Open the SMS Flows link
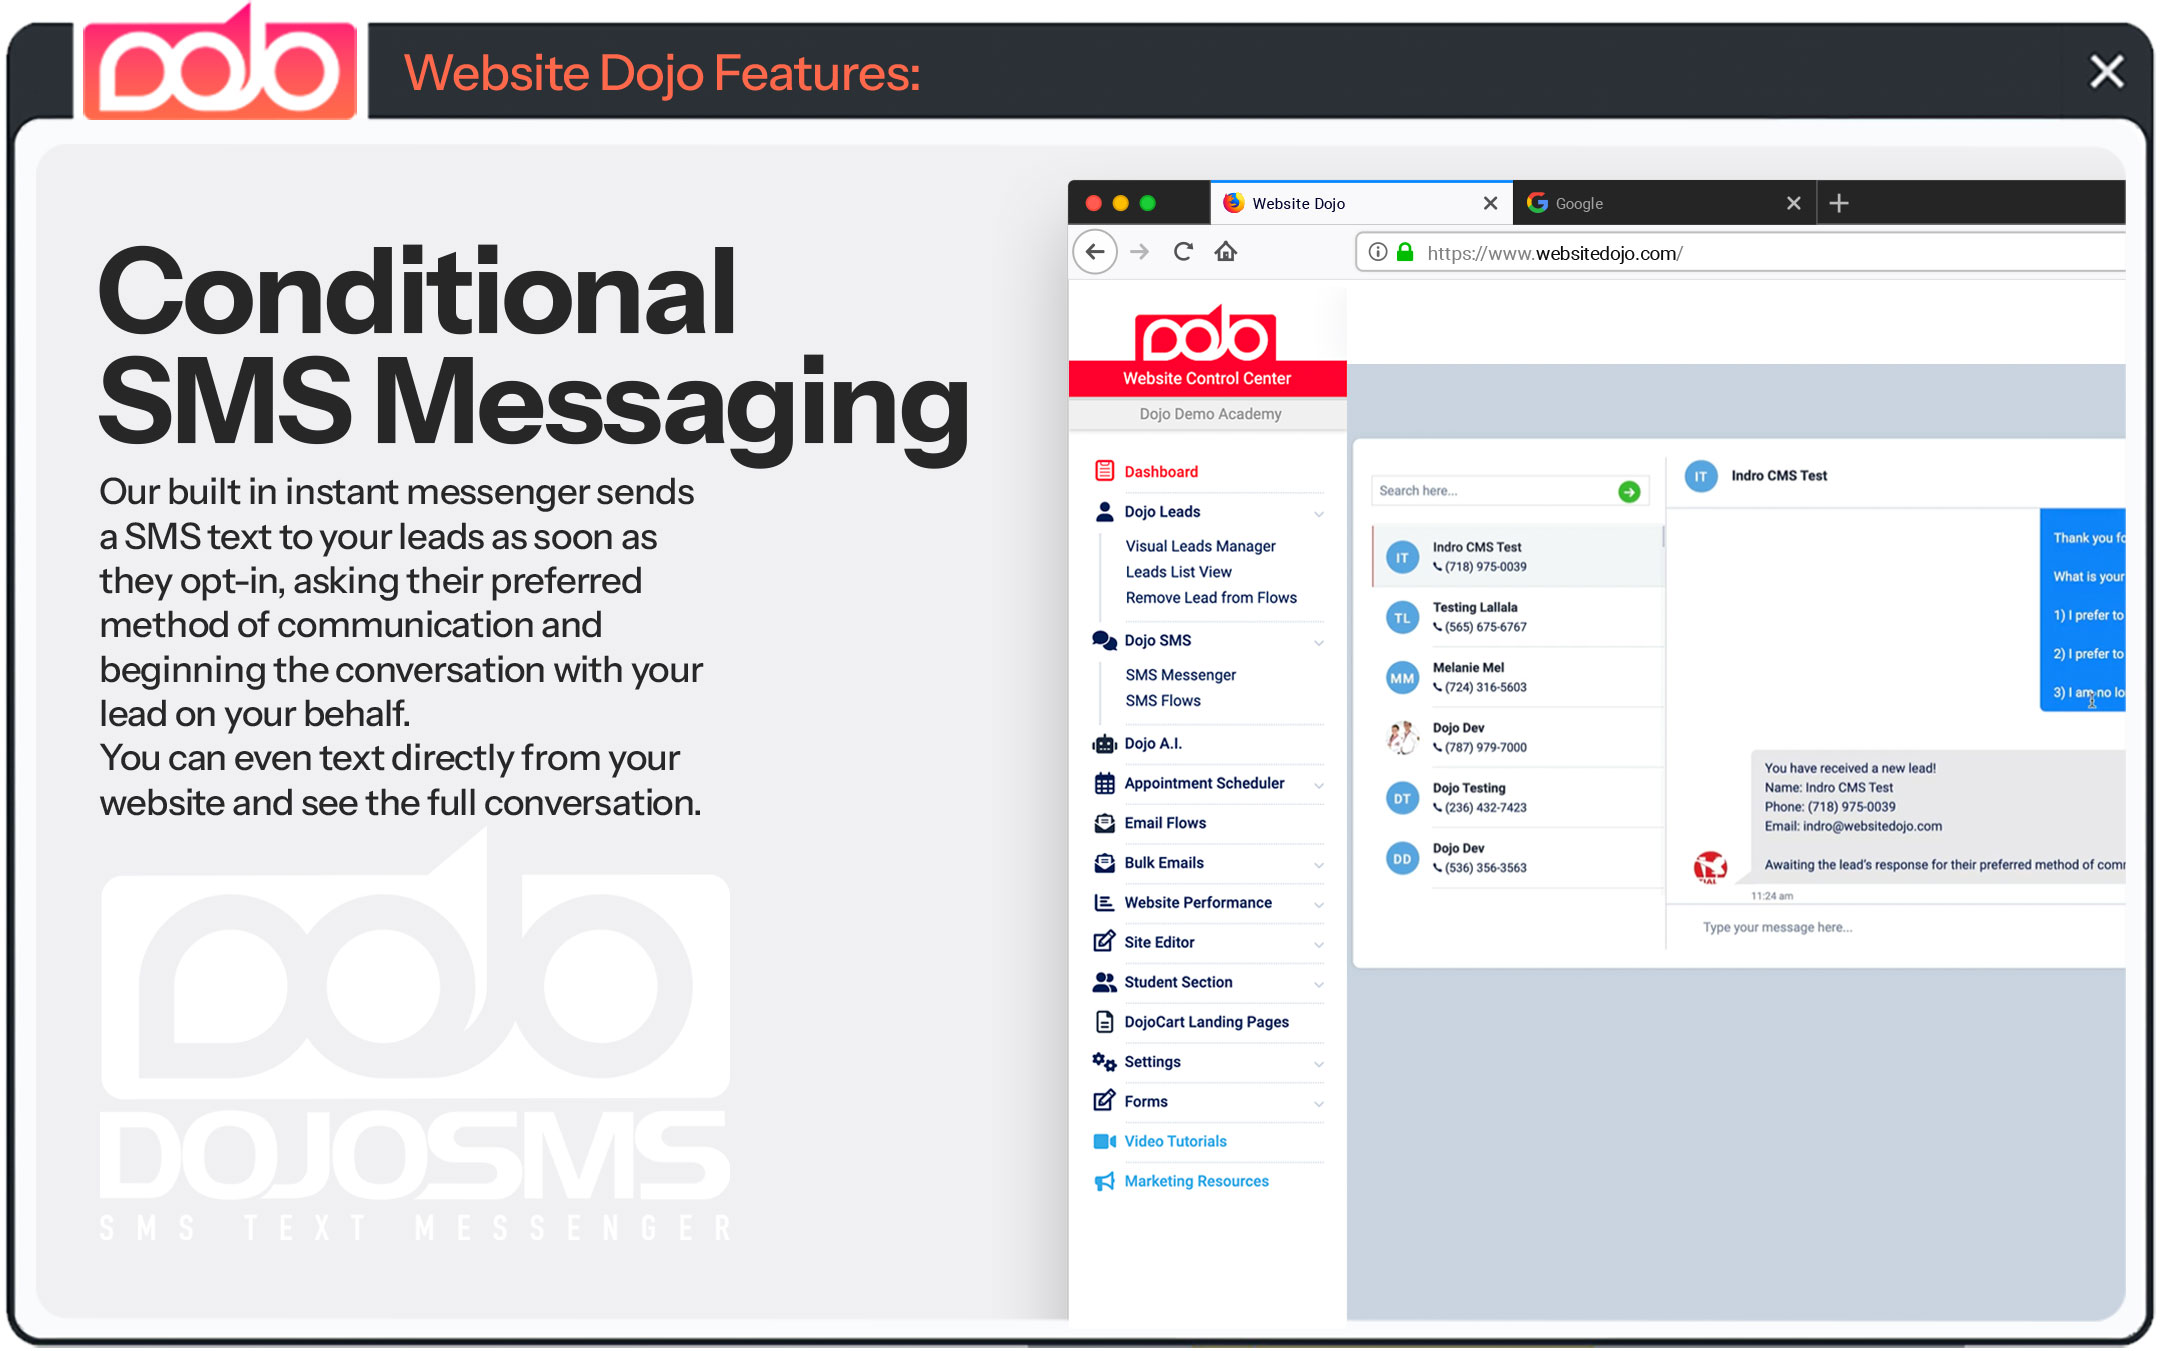The height and width of the screenshot is (1351, 2160). pyautogui.click(x=1163, y=701)
